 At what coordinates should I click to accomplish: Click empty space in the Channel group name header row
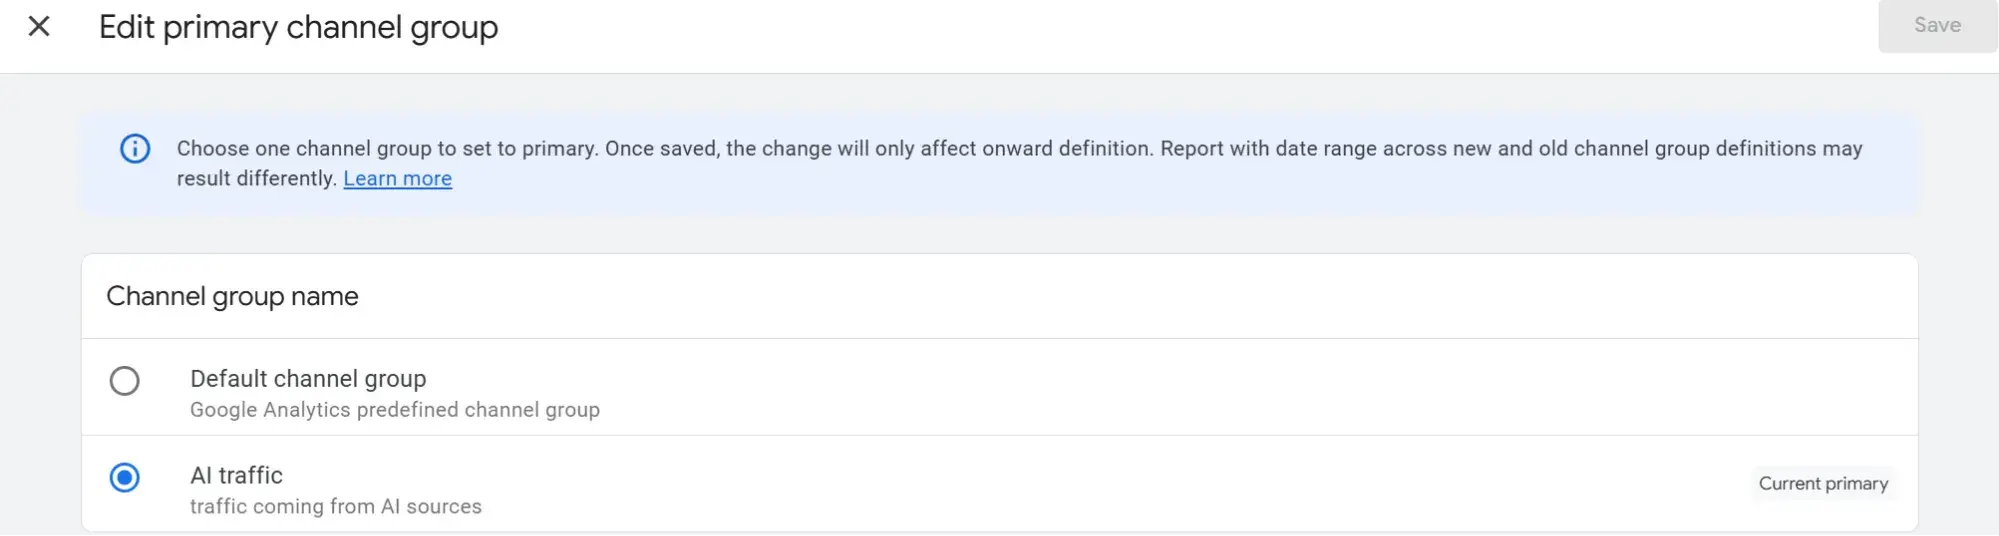[1100, 297]
